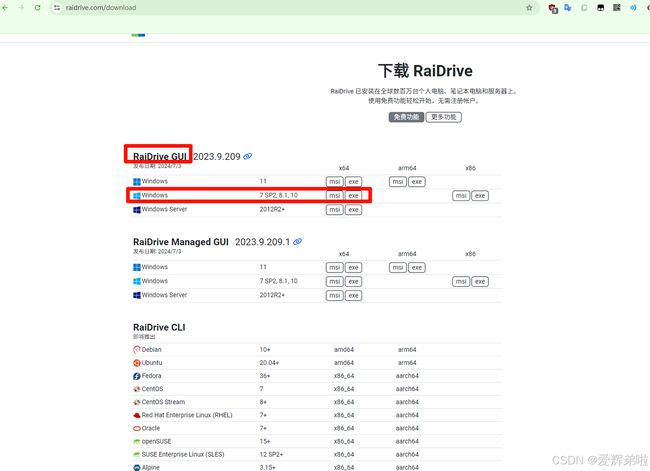
Task: Click the browser forward arrow
Action: point(21,7)
